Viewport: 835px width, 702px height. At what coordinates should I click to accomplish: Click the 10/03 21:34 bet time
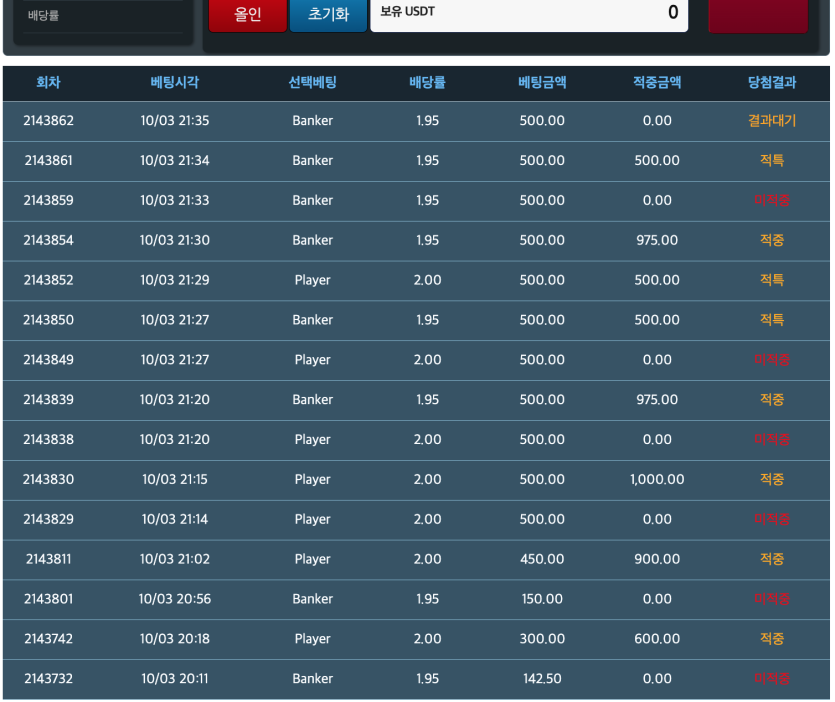(175, 161)
